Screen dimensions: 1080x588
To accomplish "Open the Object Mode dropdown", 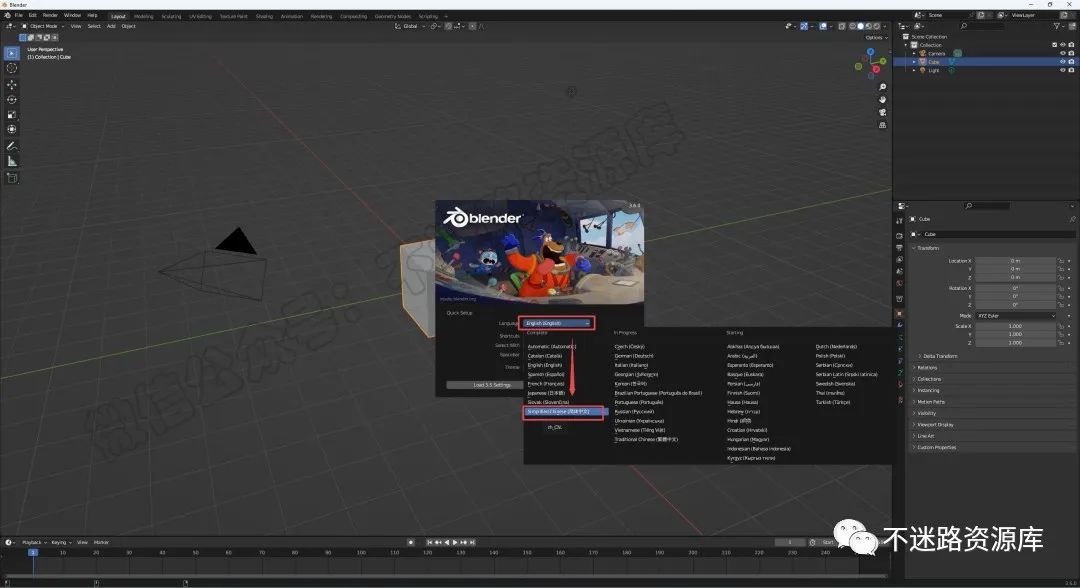I will (43, 26).
